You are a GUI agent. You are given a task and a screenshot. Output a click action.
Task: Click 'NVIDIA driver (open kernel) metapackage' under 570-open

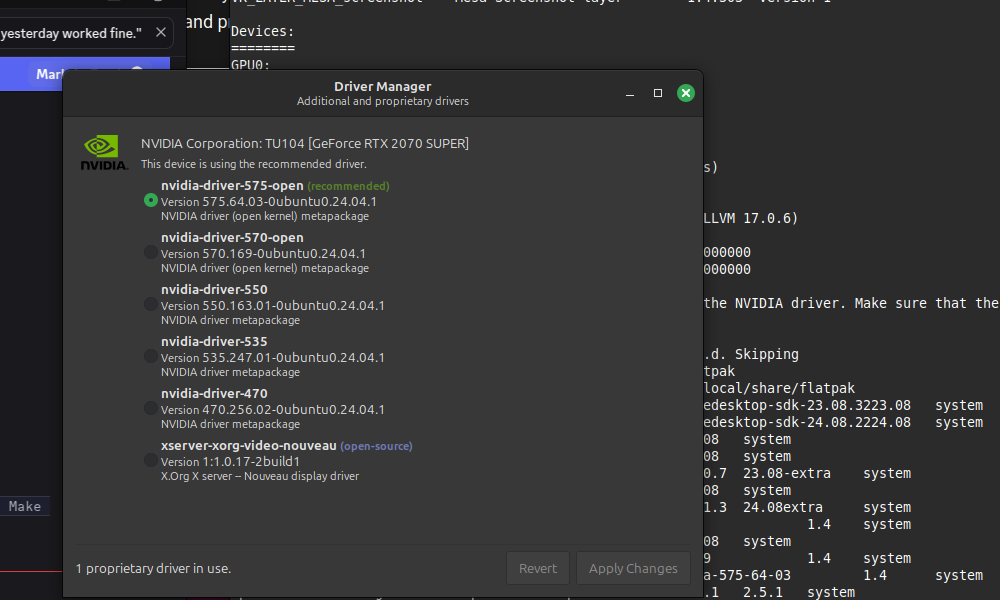(x=265, y=268)
